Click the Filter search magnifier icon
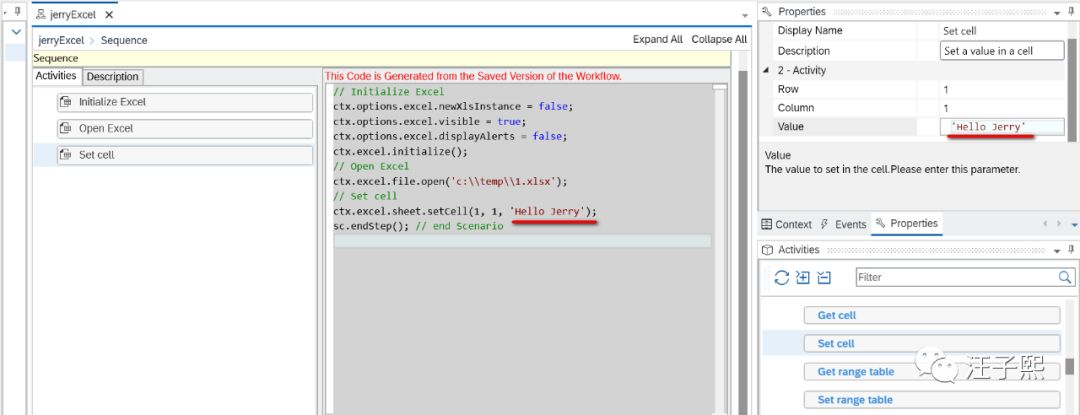Screen dimensions: 1080x415 click(1065, 277)
